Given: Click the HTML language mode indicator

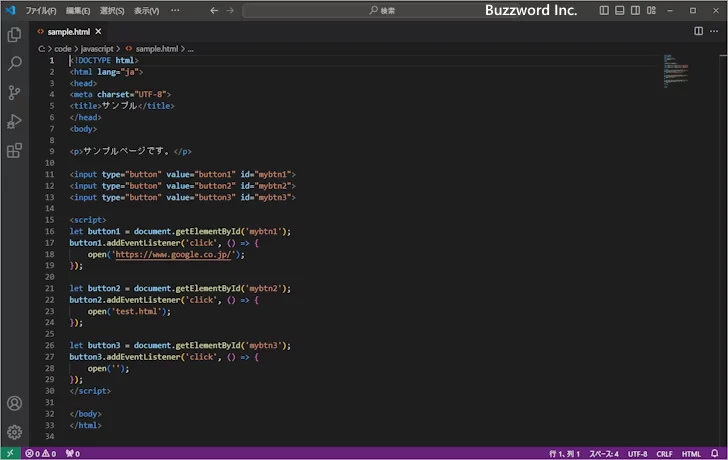Looking at the screenshot, I should tap(691, 453).
